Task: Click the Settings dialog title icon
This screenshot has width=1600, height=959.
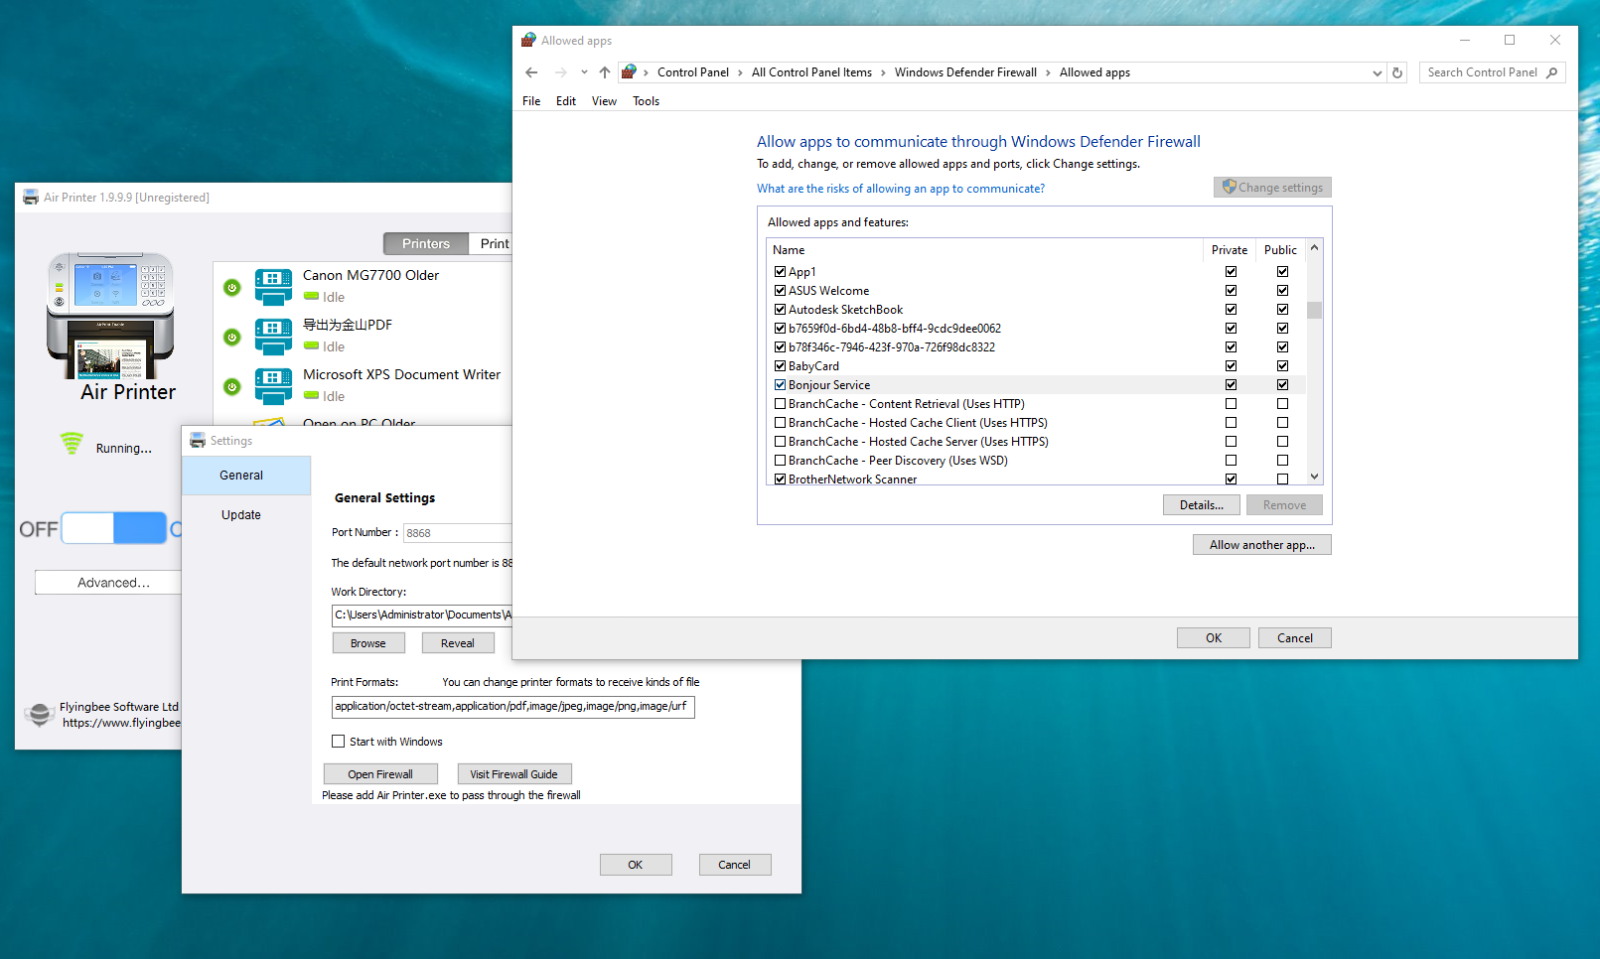Action: click(197, 440)
